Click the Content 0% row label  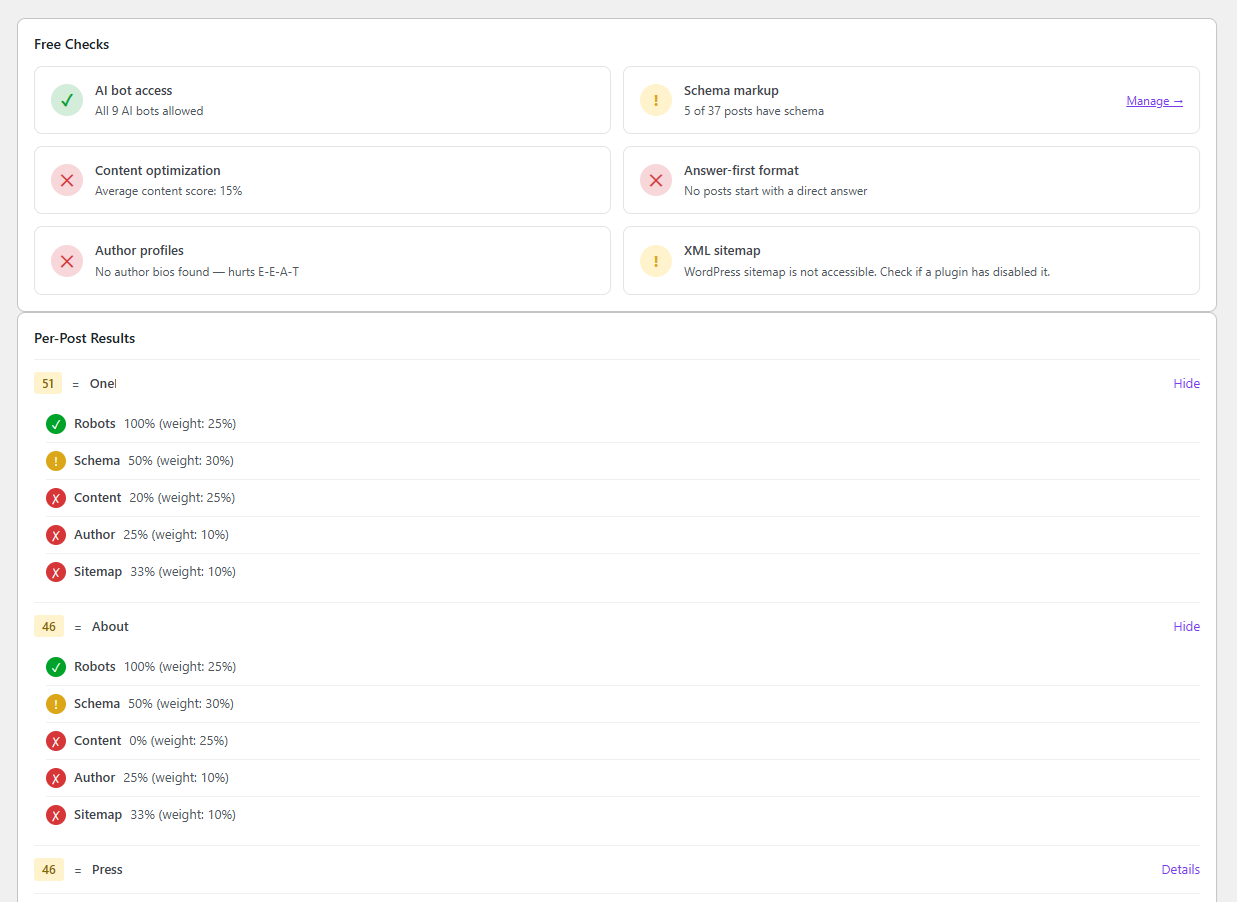[x=98, y=741]
